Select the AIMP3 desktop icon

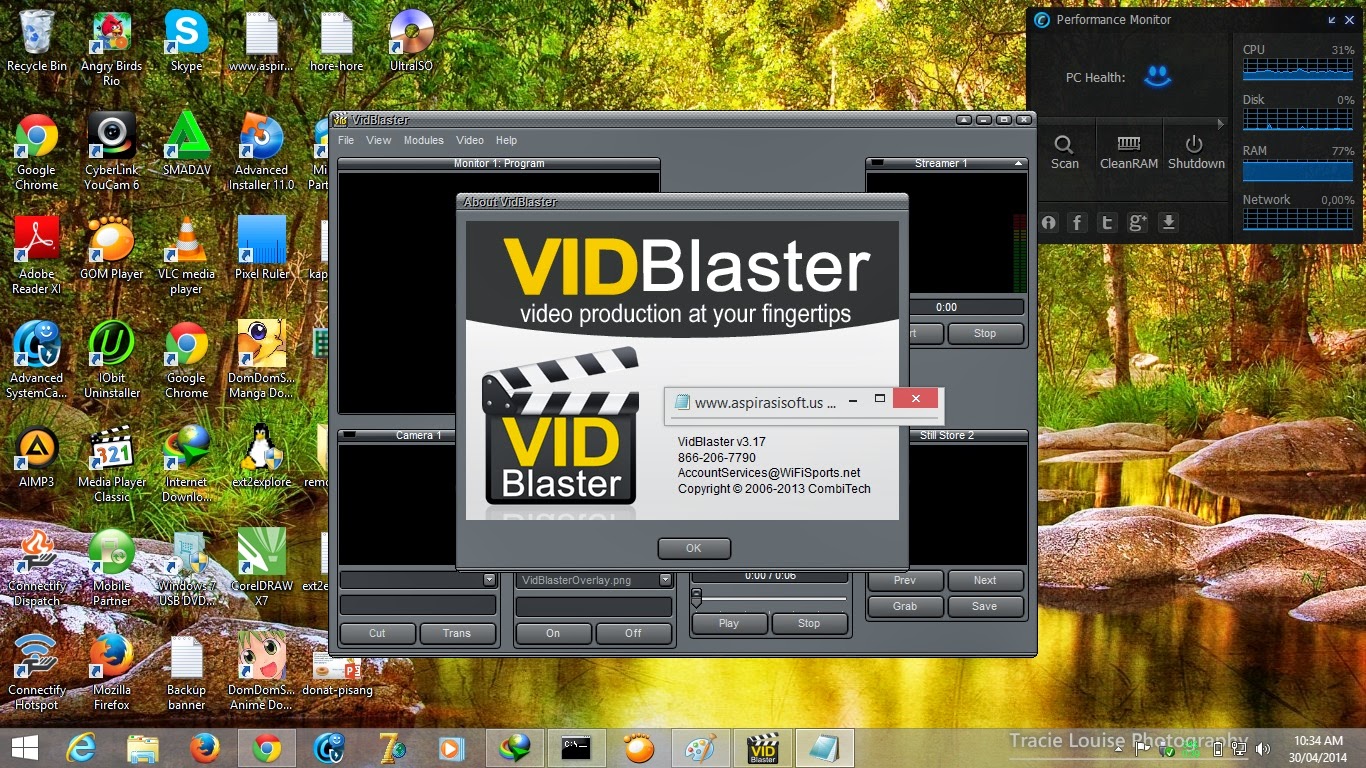(x=37, y=457)
